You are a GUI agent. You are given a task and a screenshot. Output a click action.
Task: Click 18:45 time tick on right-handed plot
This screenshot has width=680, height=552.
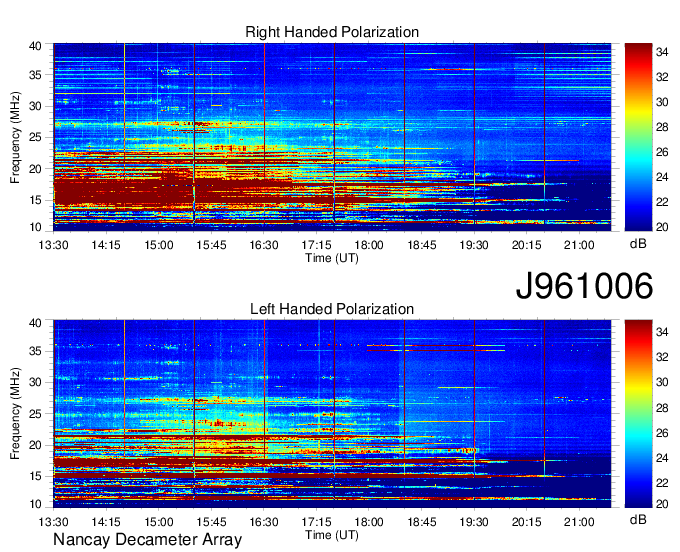pyautogui.click(x=422, y=245)
